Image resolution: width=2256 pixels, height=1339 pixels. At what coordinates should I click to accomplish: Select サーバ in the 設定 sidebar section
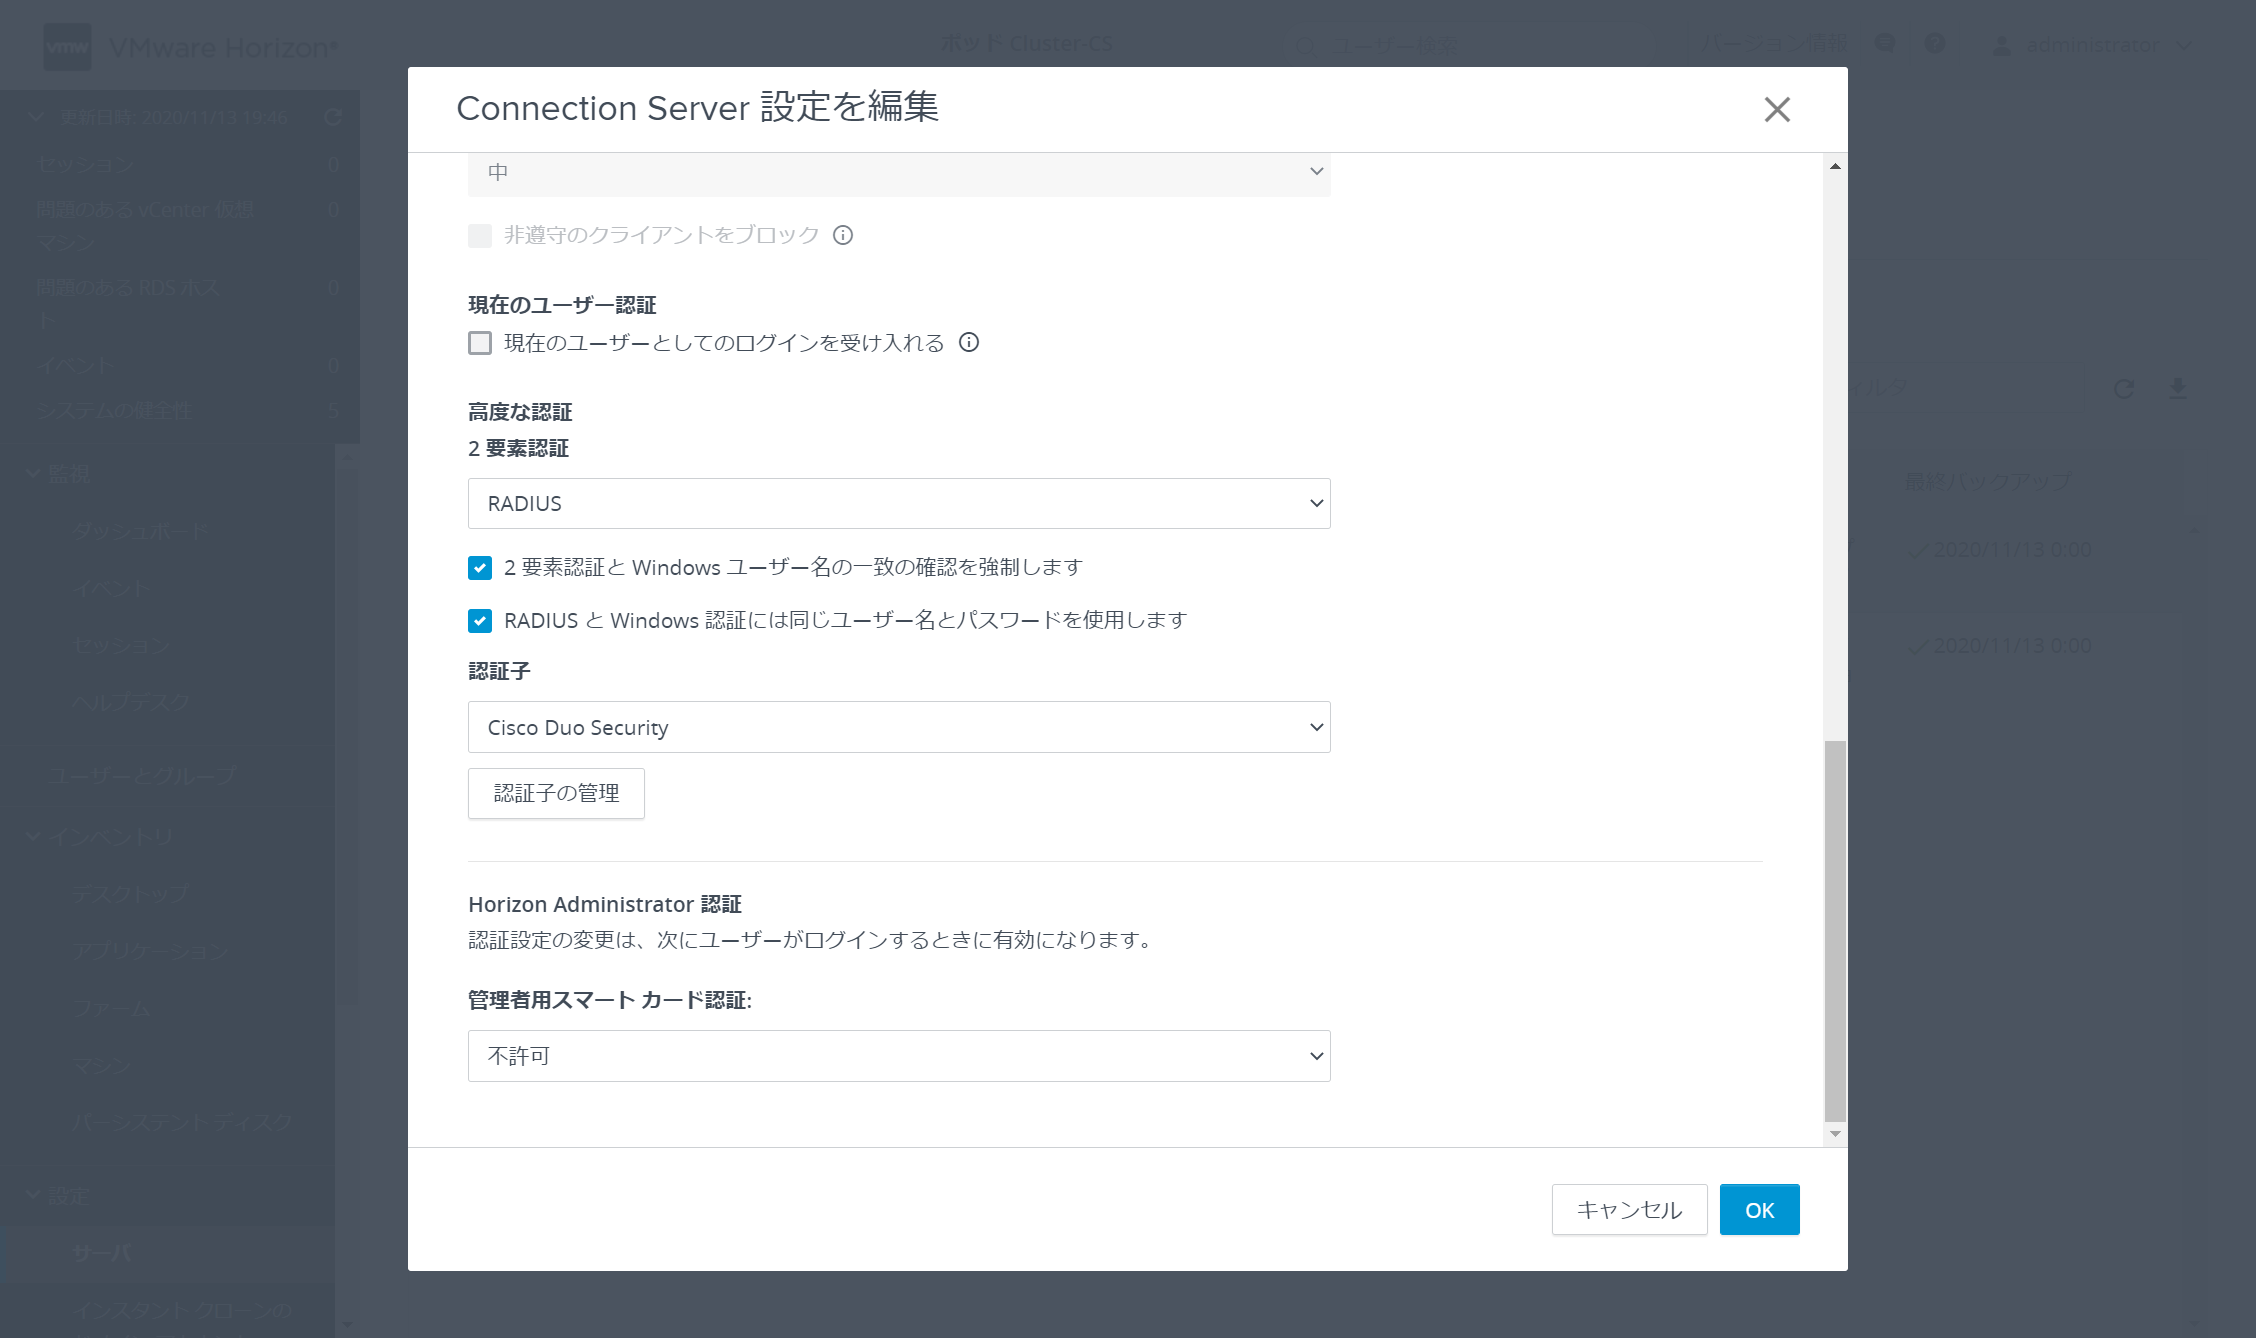click(x=100, y=1253)
